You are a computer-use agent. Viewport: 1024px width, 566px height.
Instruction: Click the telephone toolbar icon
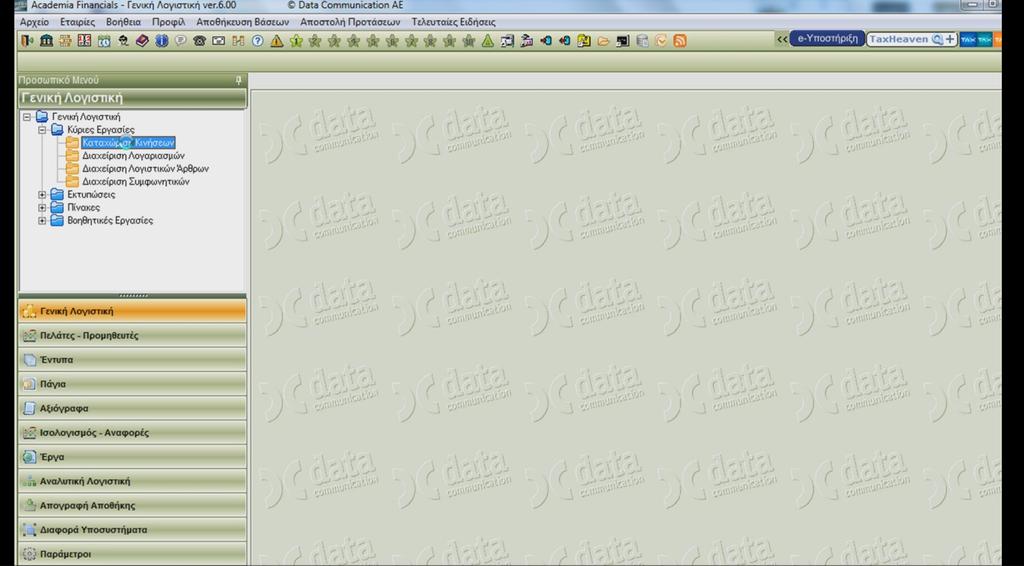point(199,40)
